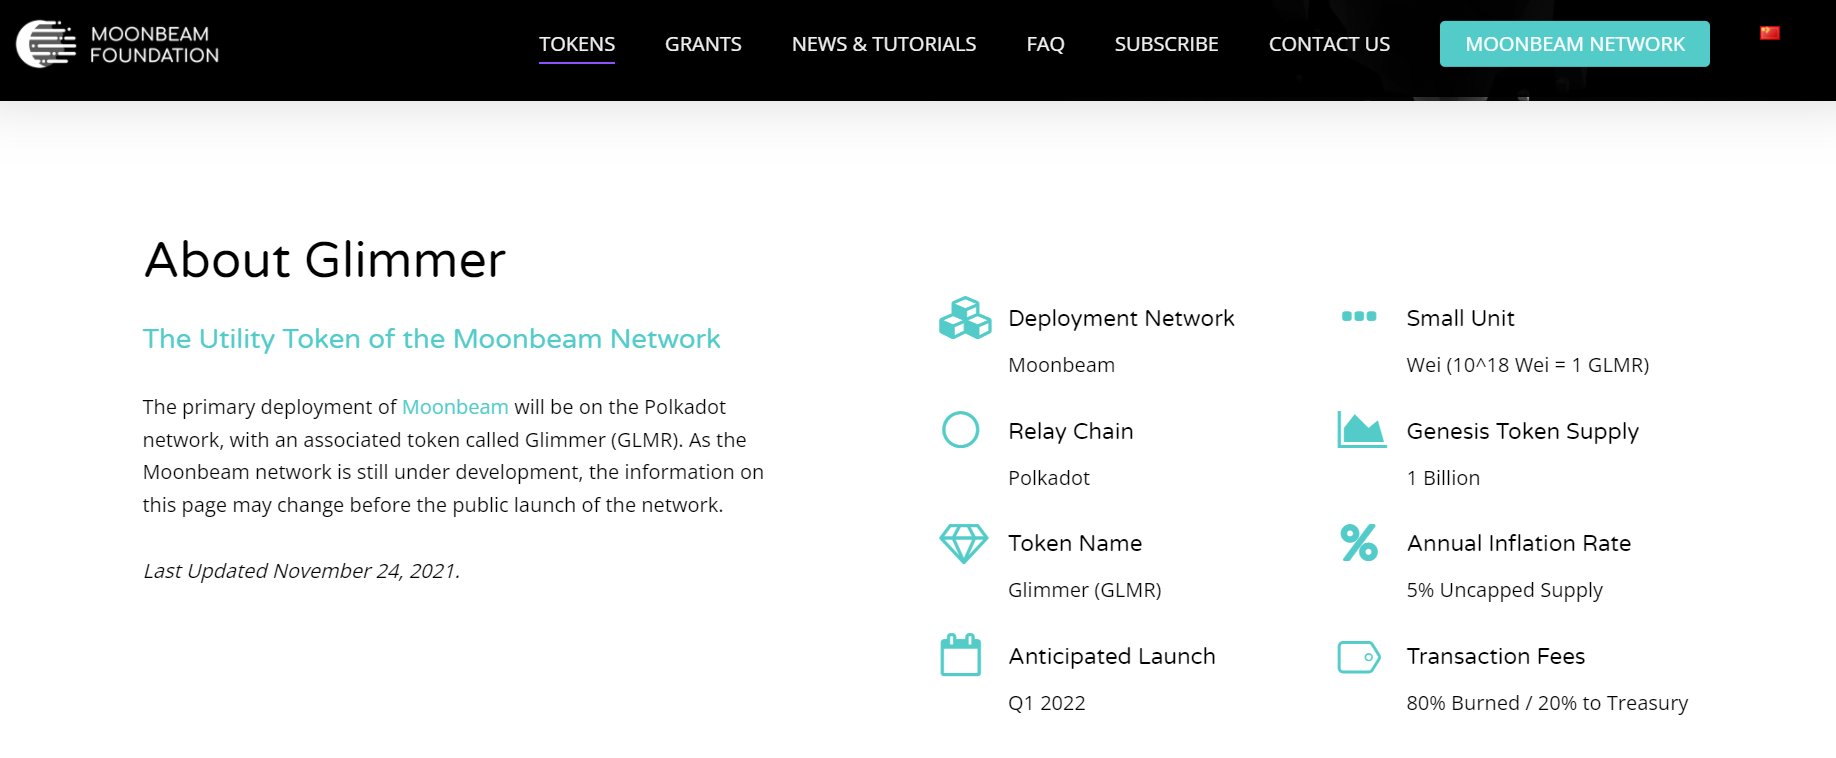Screen dimensions: 1836x758
Task: Click the Small Unit three-dots icon
Action: (1358, 317)
